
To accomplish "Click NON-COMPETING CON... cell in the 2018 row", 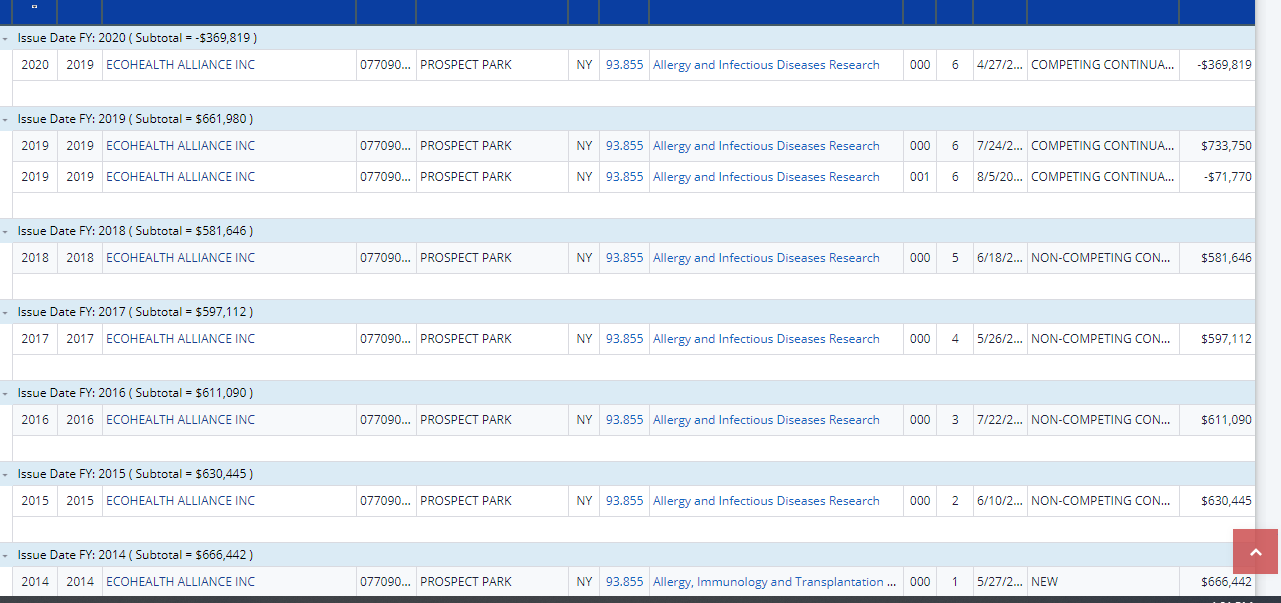I will (x=1103, y=258).
